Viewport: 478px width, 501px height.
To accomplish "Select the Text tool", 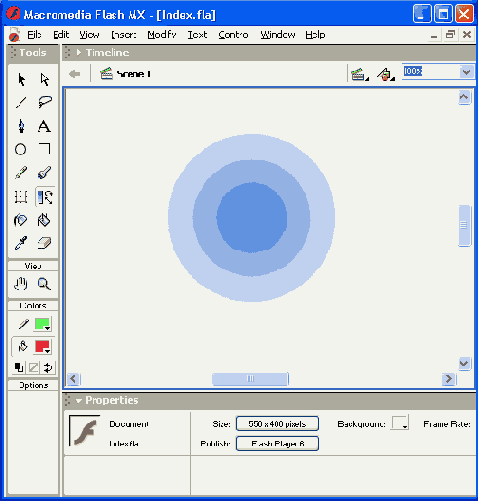I will (45, 126).
